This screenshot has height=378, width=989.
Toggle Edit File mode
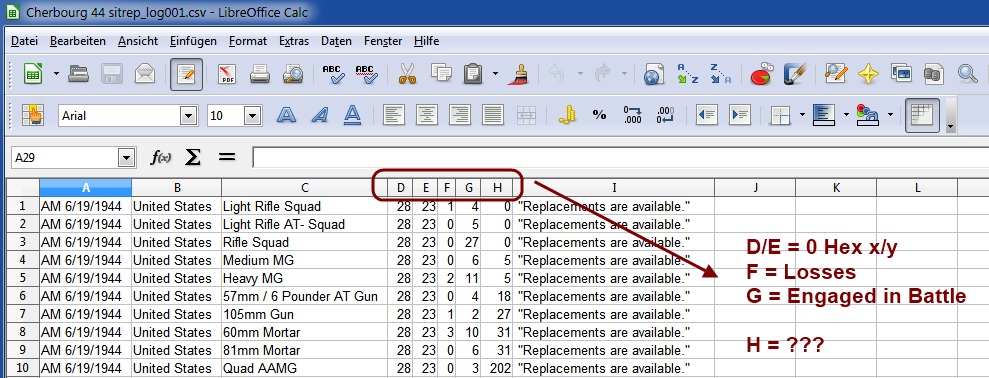point(186,74)
